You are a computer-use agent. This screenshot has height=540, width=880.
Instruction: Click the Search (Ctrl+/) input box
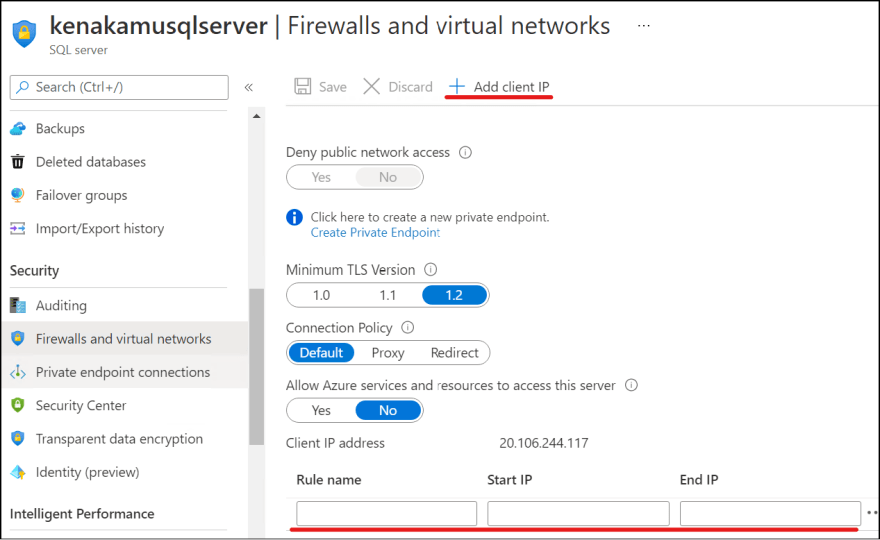[x=119, y=87]
